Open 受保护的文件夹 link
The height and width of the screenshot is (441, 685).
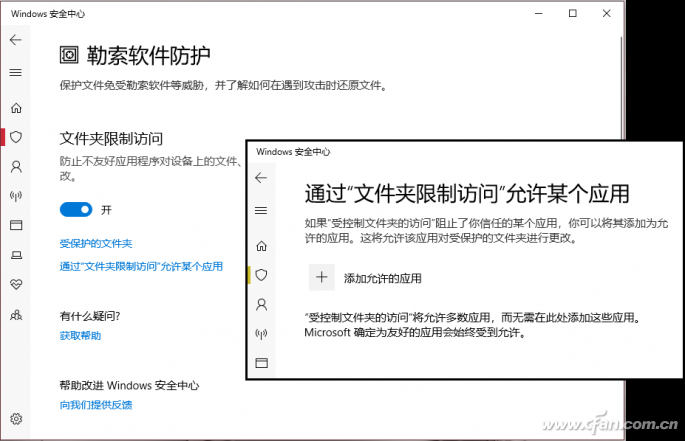pos(96,243)
